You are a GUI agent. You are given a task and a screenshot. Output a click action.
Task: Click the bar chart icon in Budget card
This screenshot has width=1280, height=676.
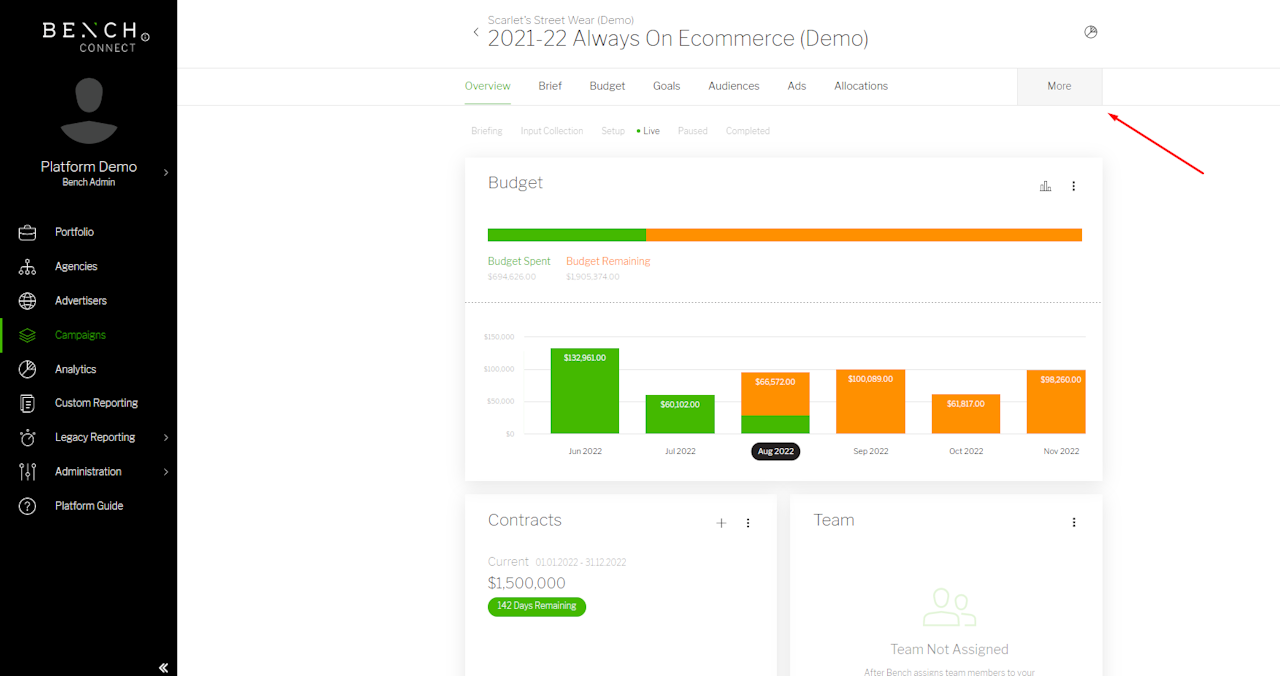[x=1045, y=186]
